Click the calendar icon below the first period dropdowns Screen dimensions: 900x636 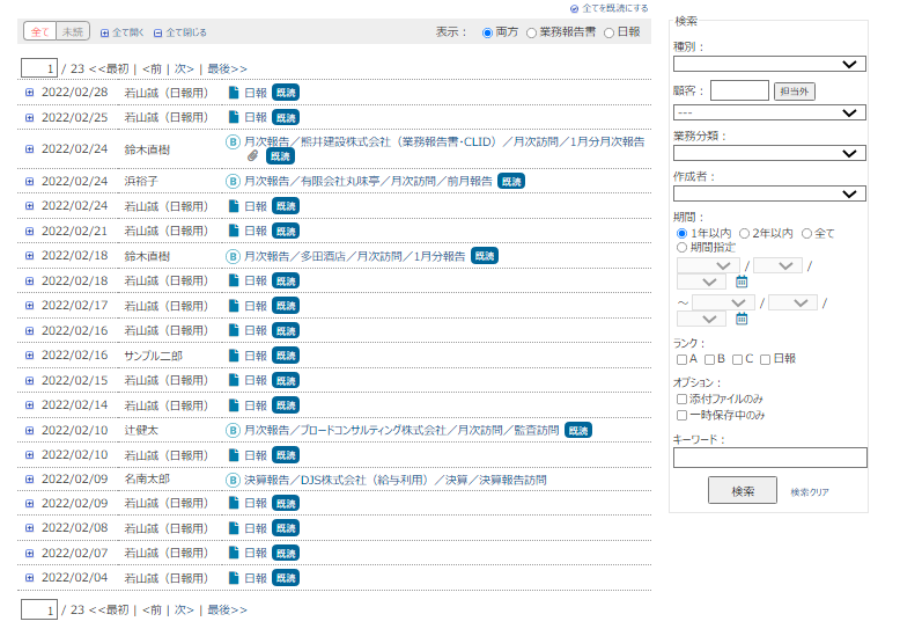click(741, 281)
